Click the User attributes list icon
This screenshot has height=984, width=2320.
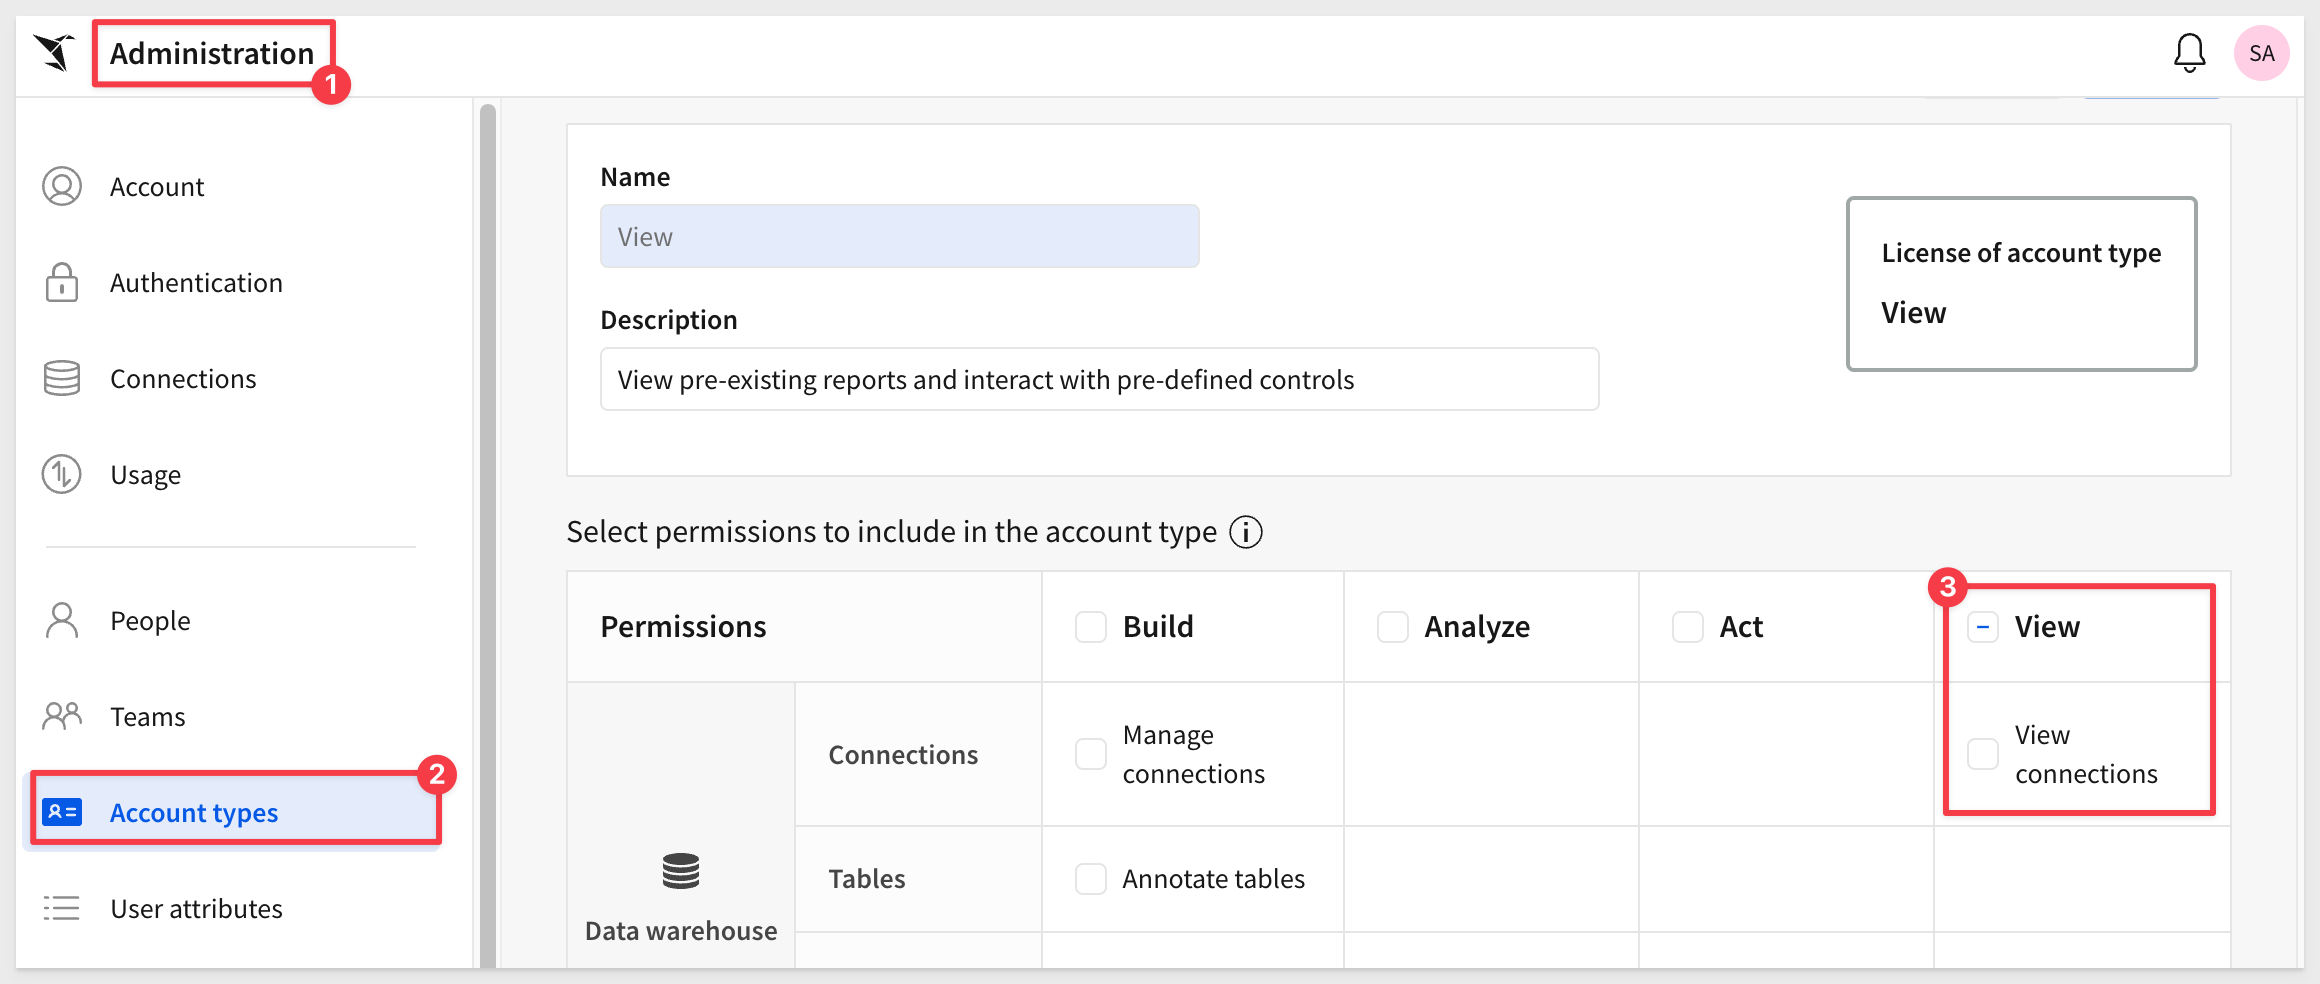tap(62, 908)
